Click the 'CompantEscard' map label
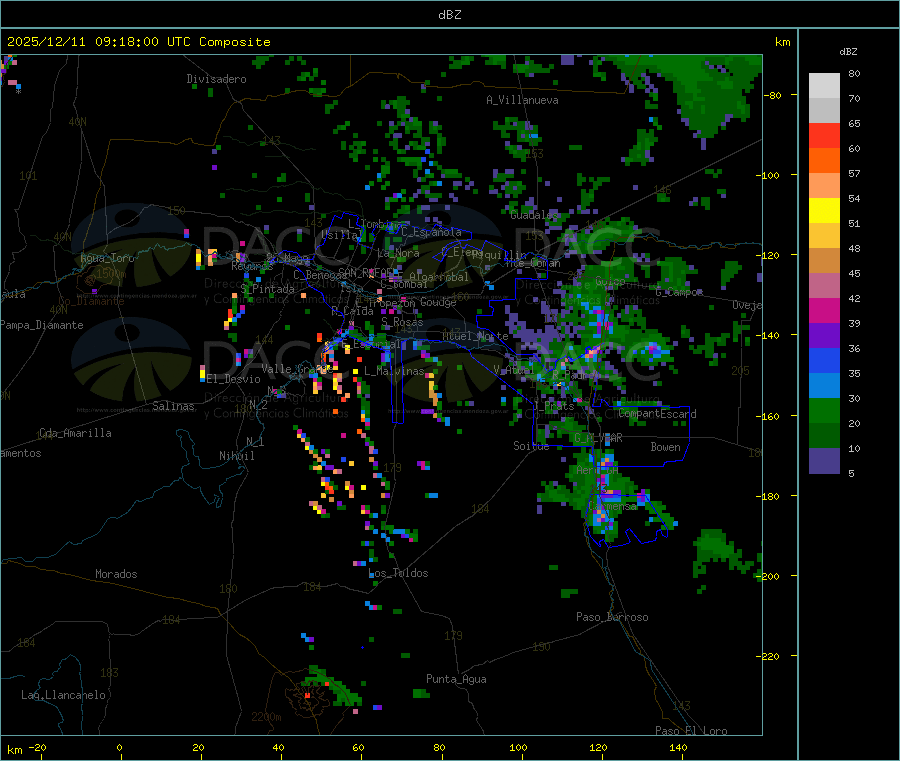The width and height of the screenshot is (900, 761). point(658,413)
